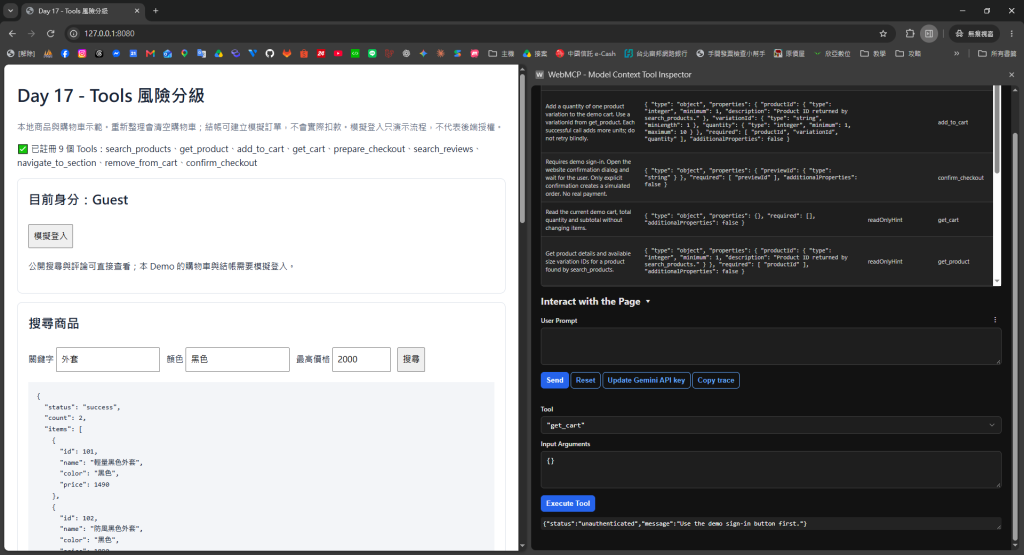Send the user prompt

pos(554,380)
